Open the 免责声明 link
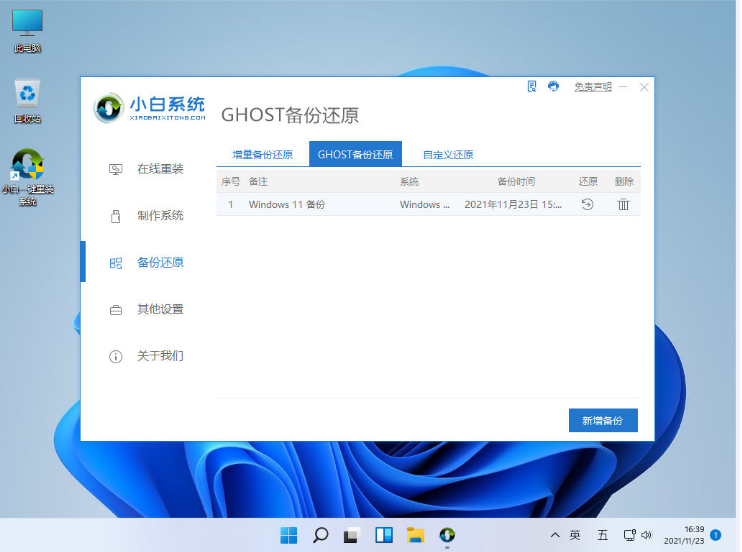The width and height of the screenshot is (742, 552). click(592, 87)
